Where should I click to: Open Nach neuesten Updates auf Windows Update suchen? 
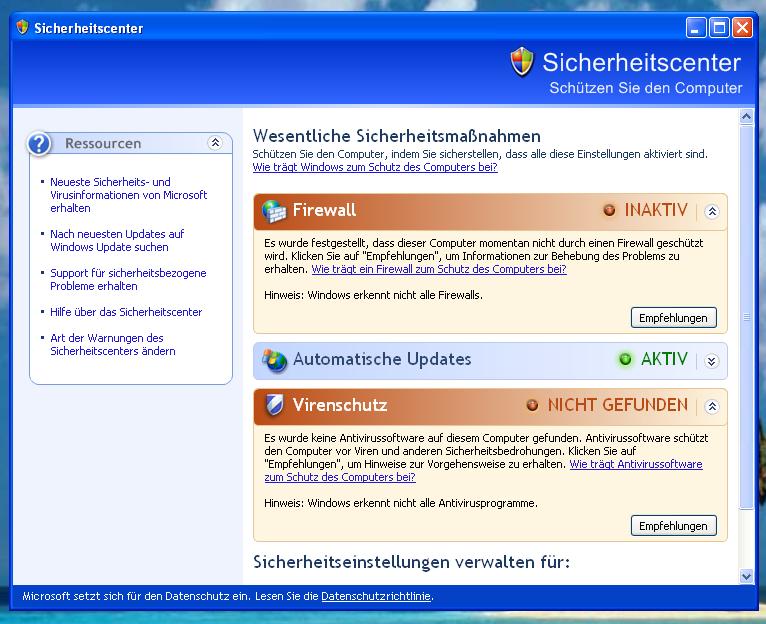[117, 240]
